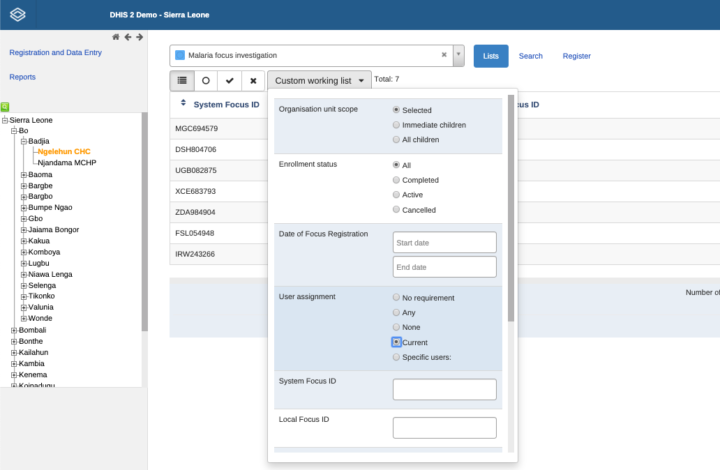
Task: Click the back arrow icon
Action: (128, 37)
